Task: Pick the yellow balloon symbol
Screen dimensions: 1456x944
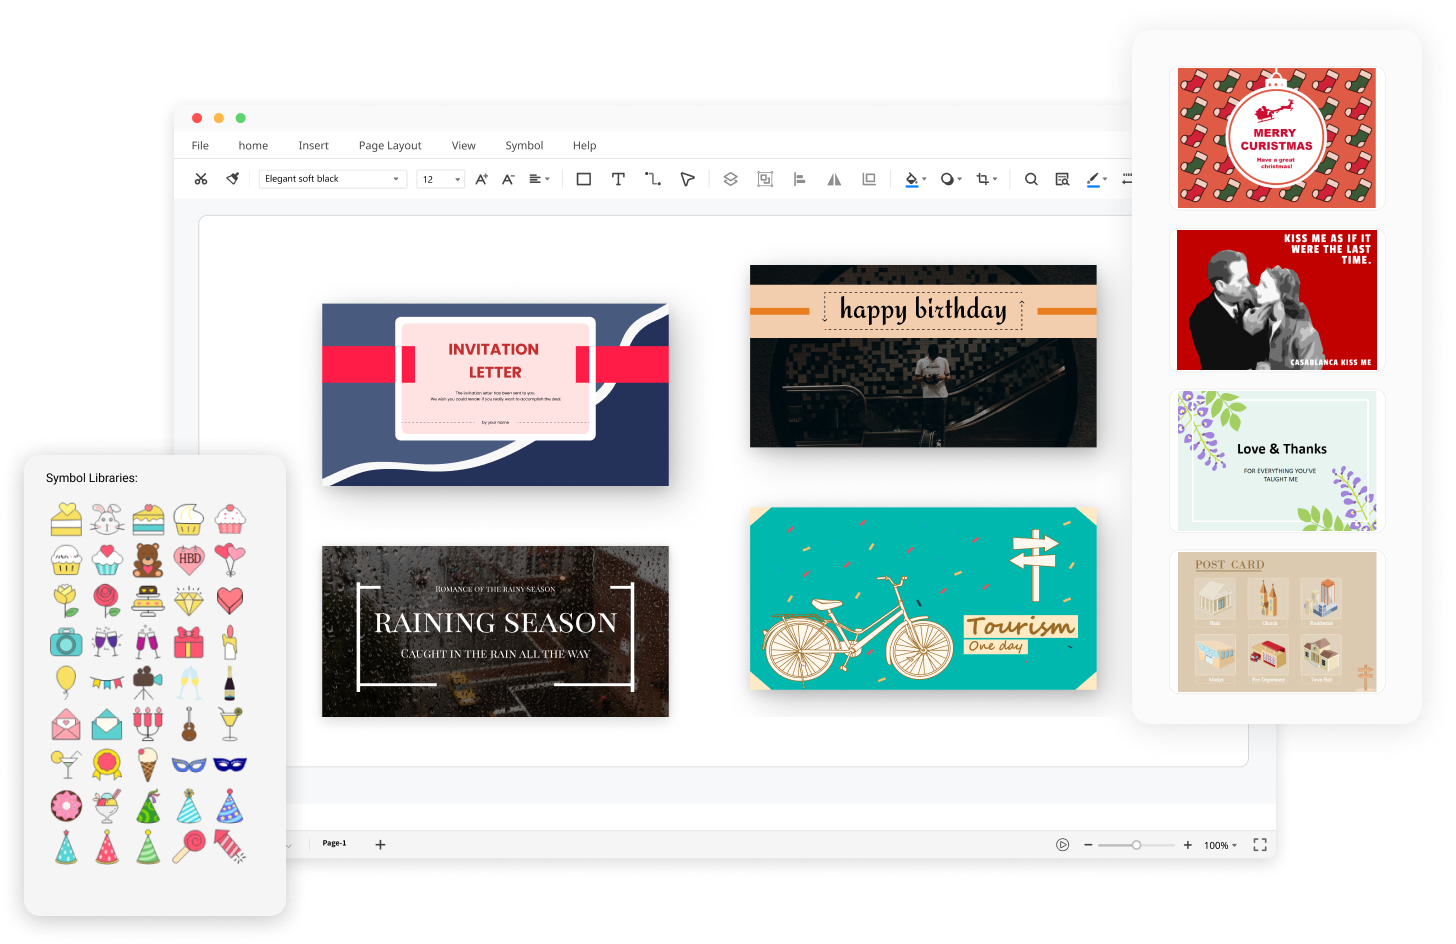Action: 66,682
